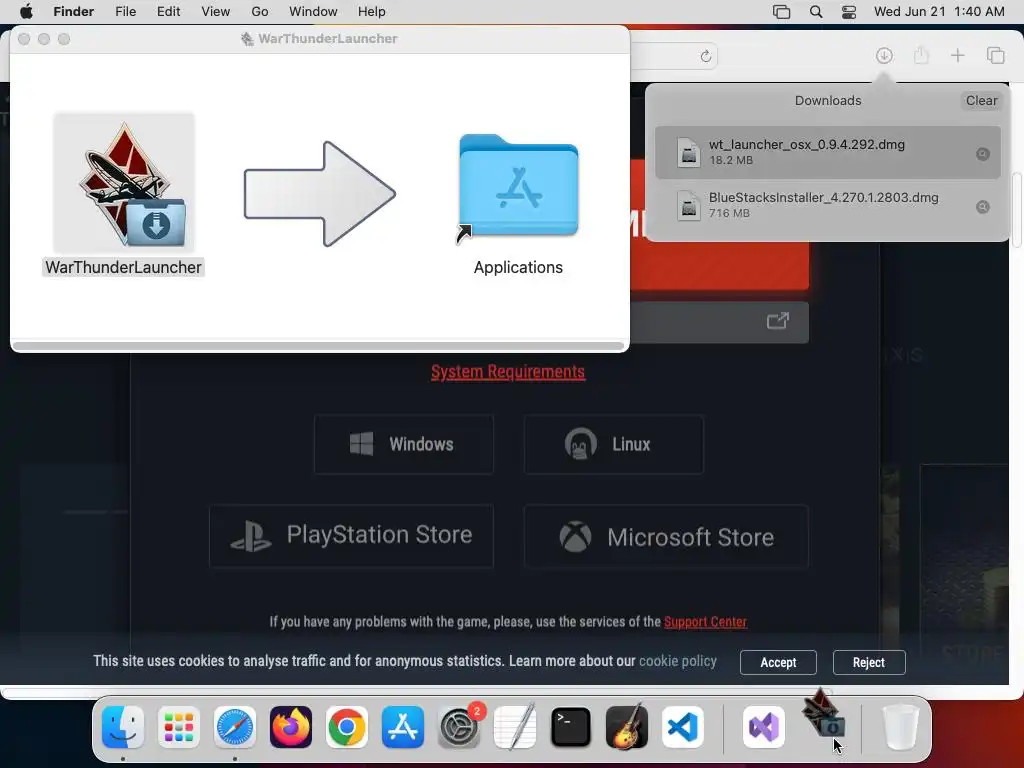The width and height of the screenshot is (1024, 768).
Task: Open App Store from the dock
Action: click(x=402, y=727)
